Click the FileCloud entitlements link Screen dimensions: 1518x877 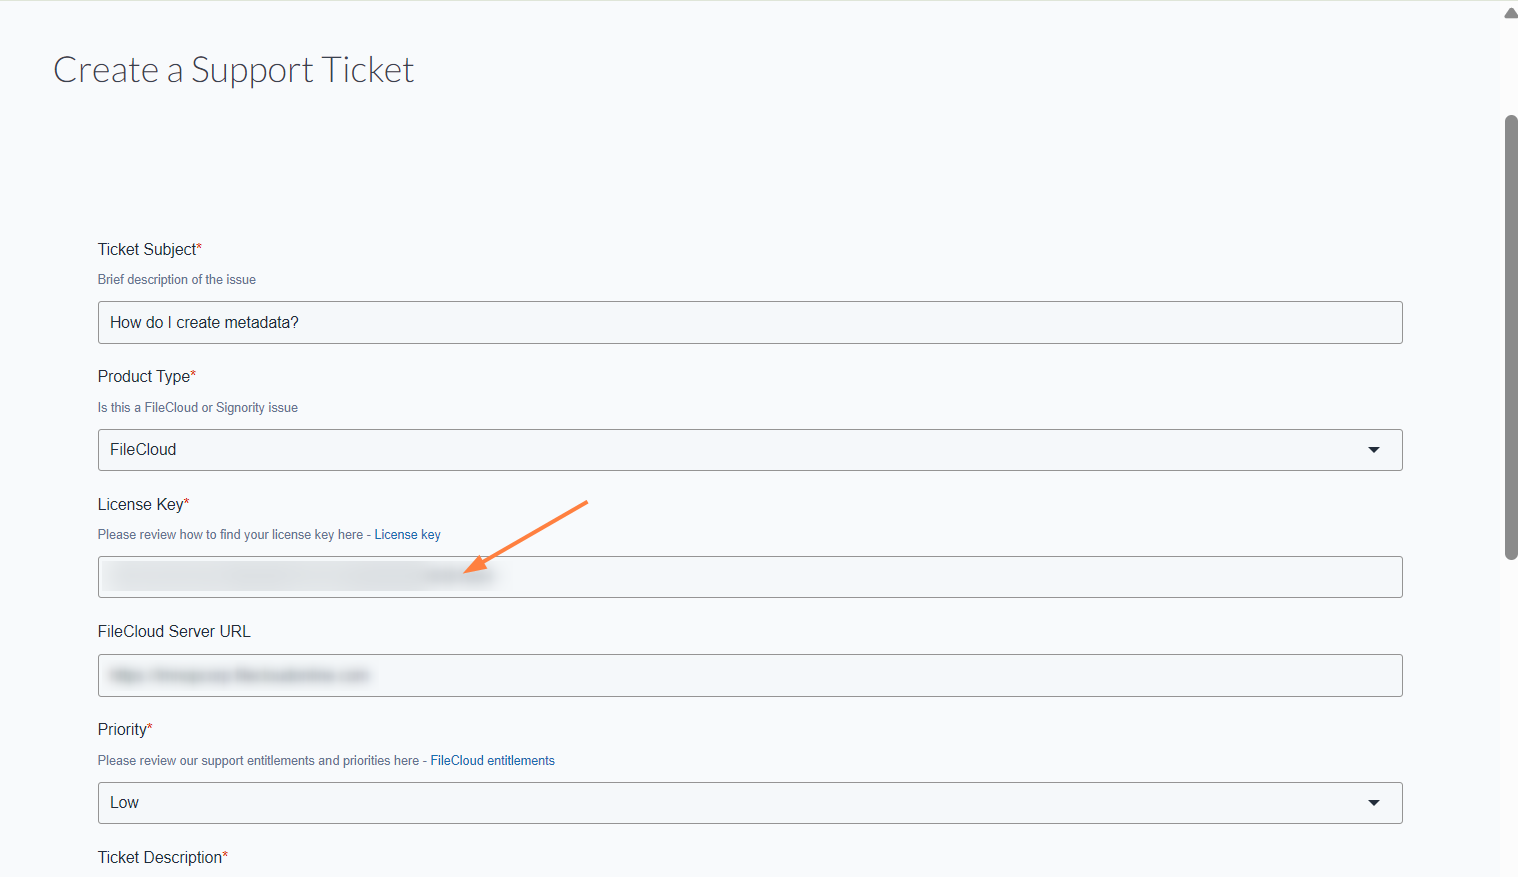(492, 760)
